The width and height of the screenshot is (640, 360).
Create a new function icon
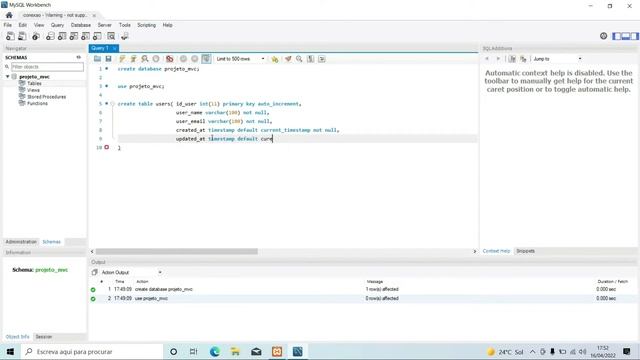97,36
